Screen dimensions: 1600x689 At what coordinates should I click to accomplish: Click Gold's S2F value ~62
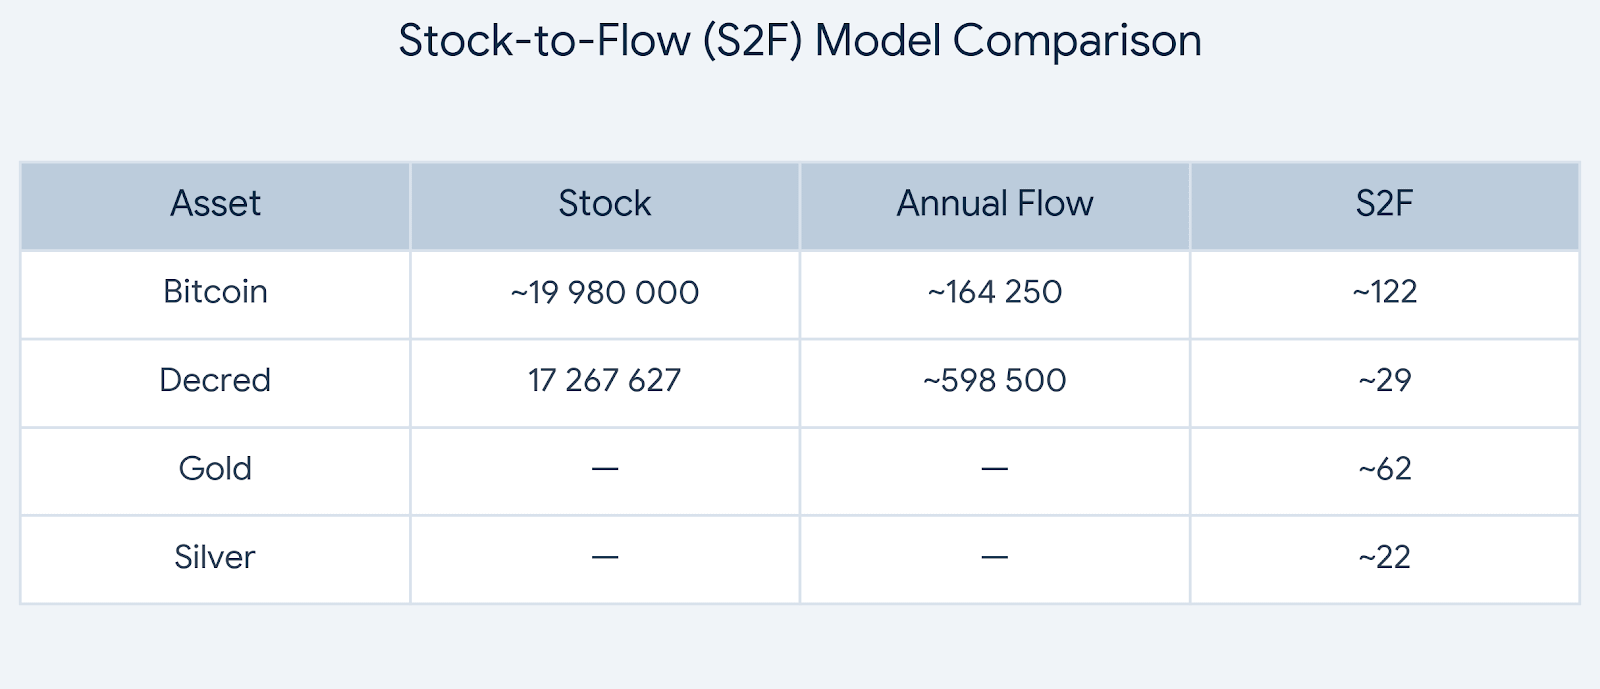(x=1384, y=469)
